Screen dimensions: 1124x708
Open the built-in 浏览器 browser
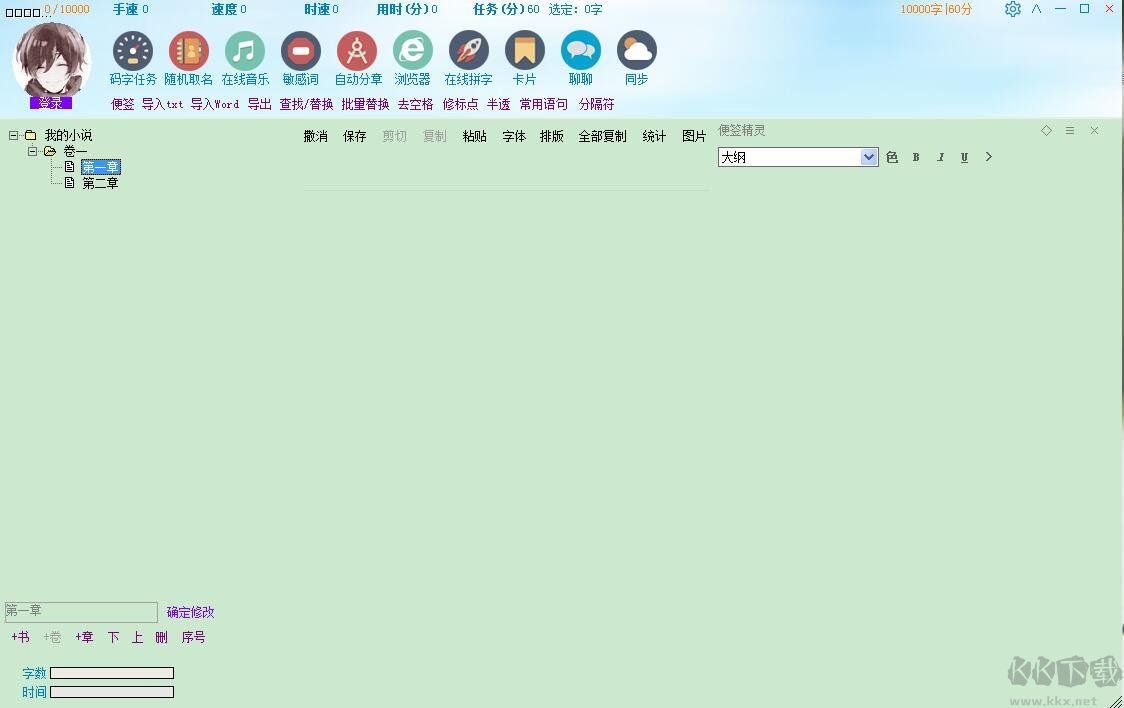pos(412,50)
